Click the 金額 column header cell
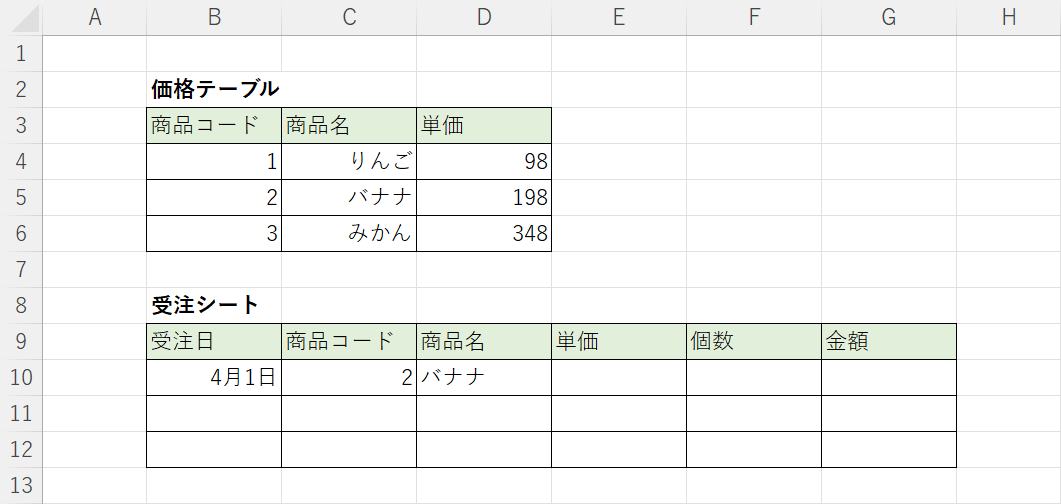The height and width of the screenshot is (504, 1061). pyautogui.click(x=889, y=341)
